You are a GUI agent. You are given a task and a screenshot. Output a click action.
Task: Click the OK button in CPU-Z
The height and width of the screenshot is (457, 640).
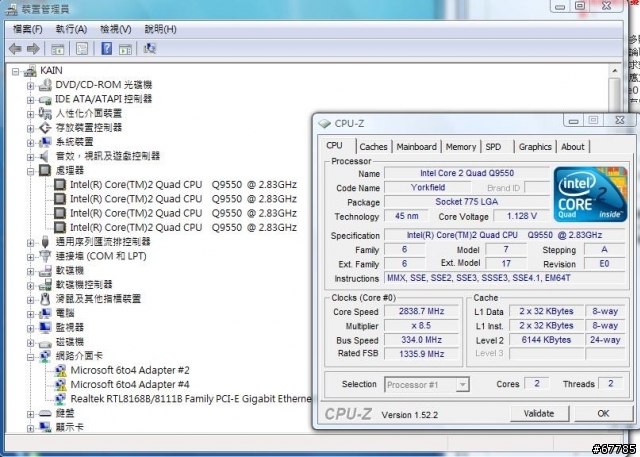tap(603, 414)
